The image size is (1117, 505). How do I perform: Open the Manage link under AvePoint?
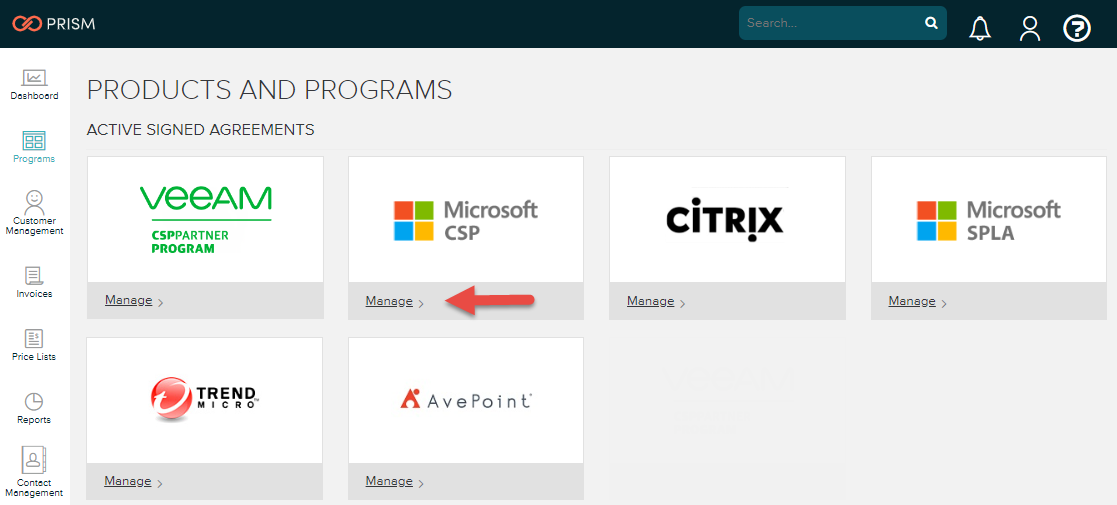coord(389,481)
